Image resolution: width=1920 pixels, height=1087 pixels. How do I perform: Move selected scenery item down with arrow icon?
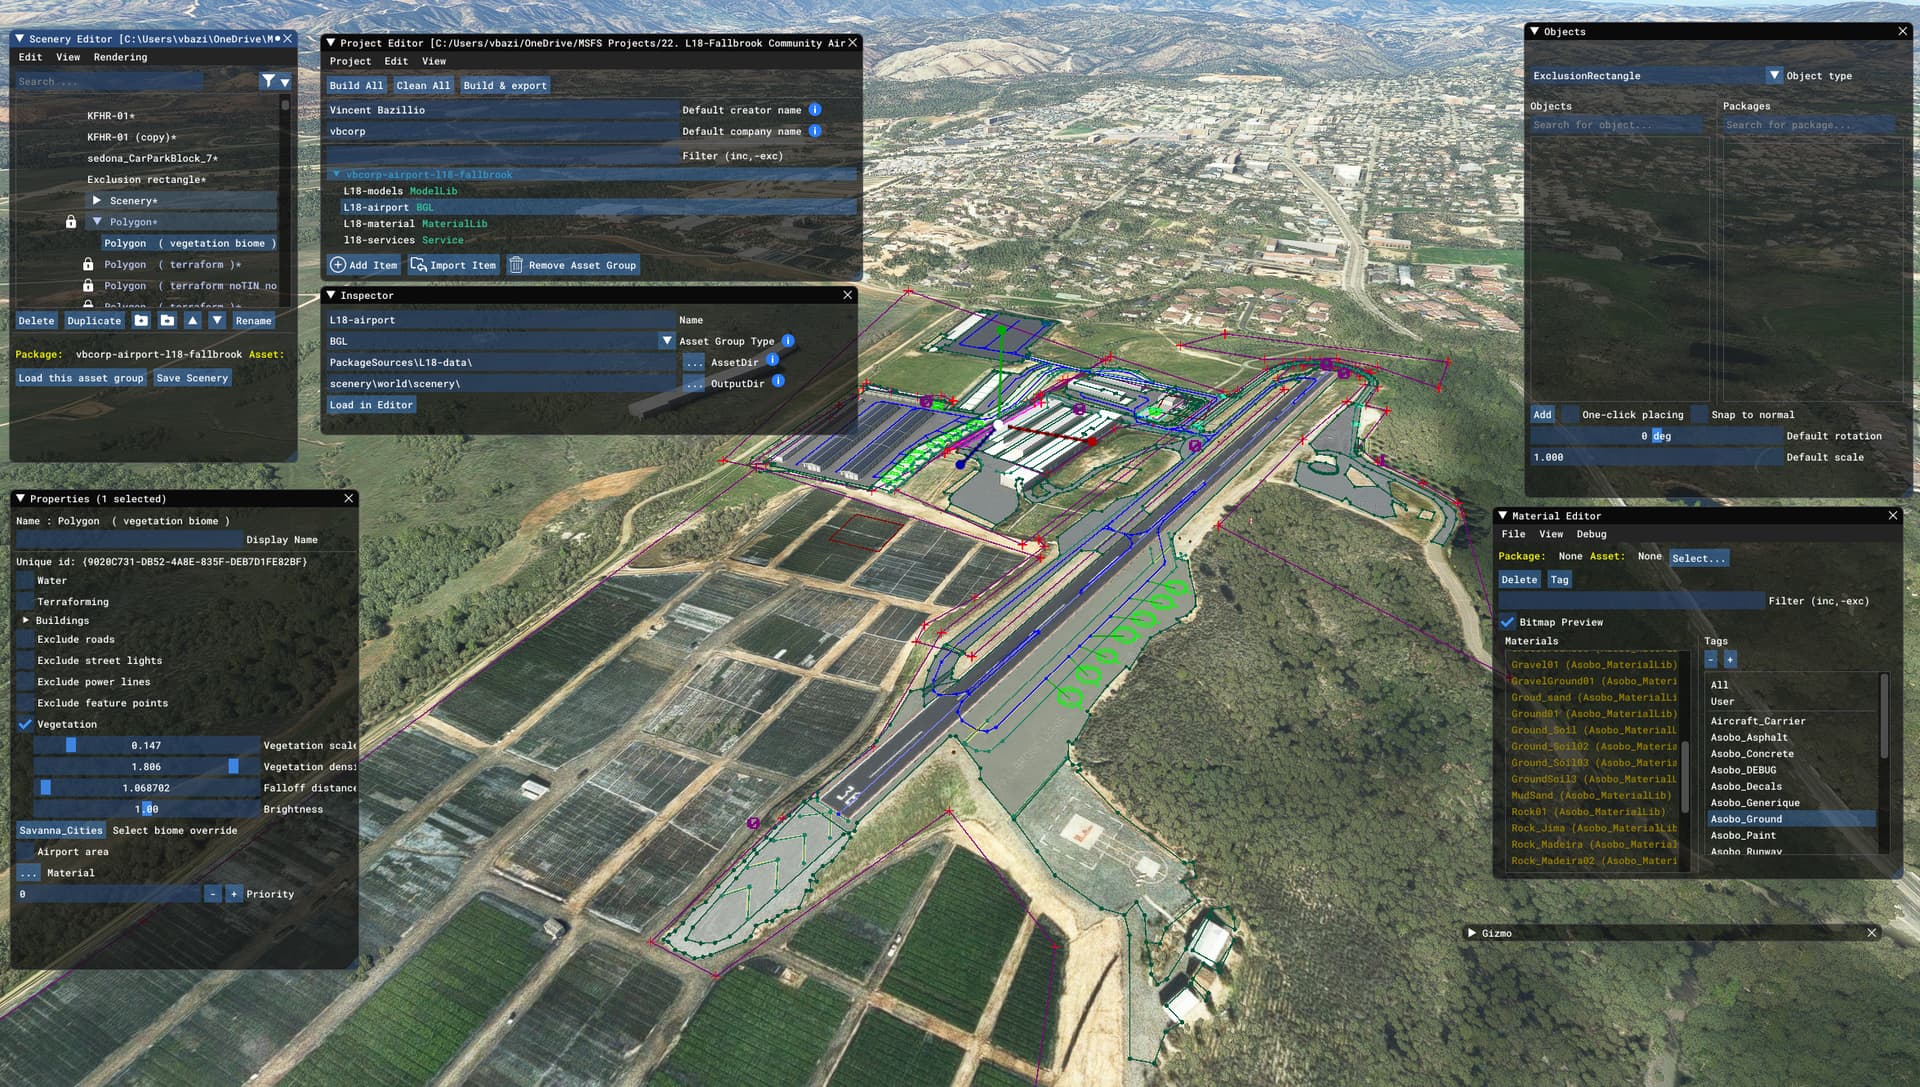coord(217,321)
